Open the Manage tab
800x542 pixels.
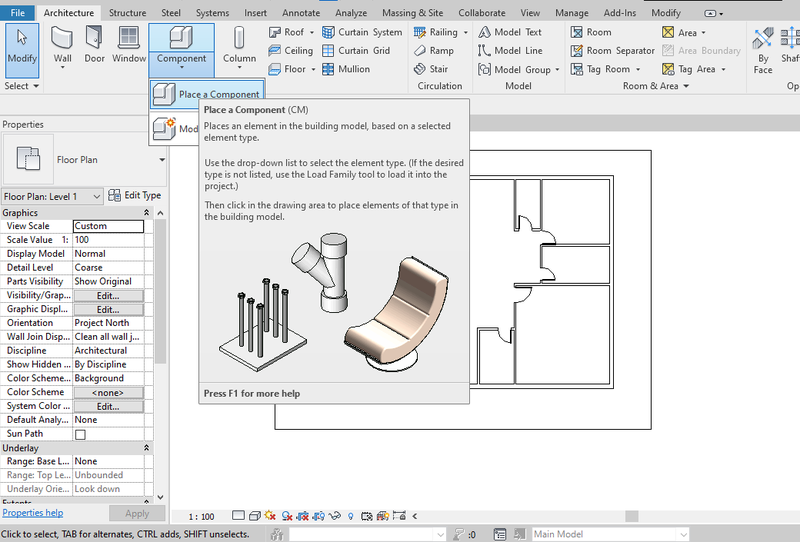pos(571,13)
